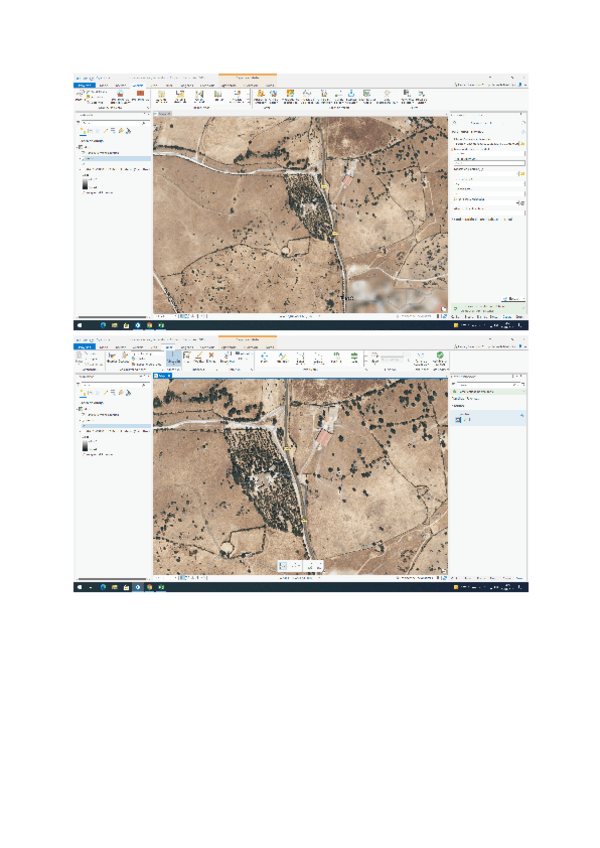Click Save edits icon in lower ribbon

point(110,356)
